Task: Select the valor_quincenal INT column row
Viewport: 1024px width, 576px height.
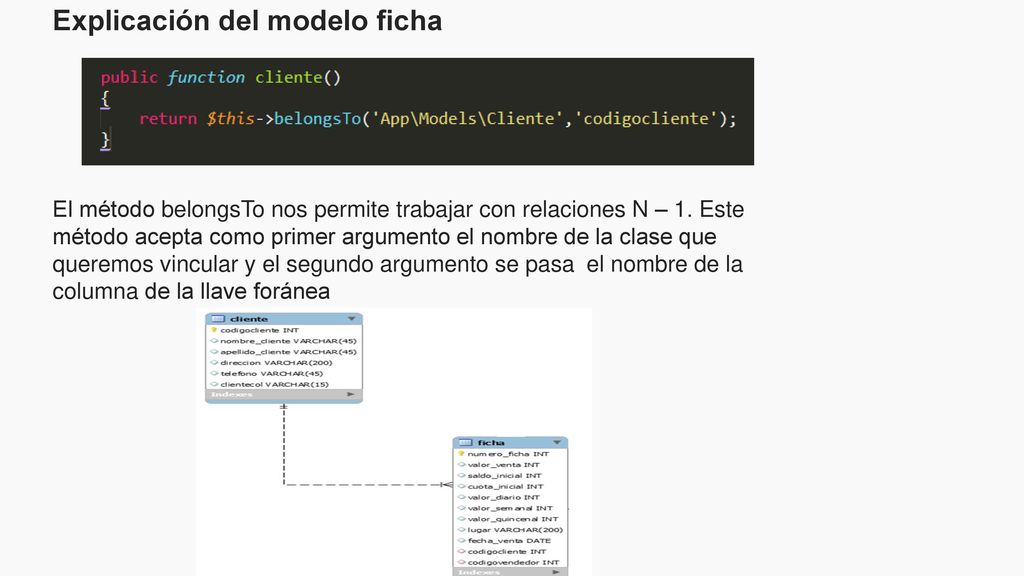Action: pos(510,519)
